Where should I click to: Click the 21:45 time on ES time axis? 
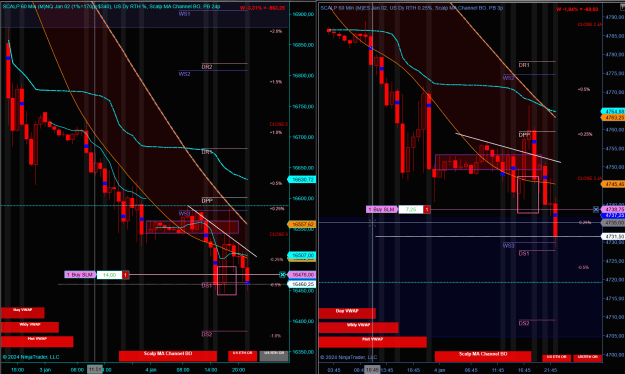coord(550,370)
